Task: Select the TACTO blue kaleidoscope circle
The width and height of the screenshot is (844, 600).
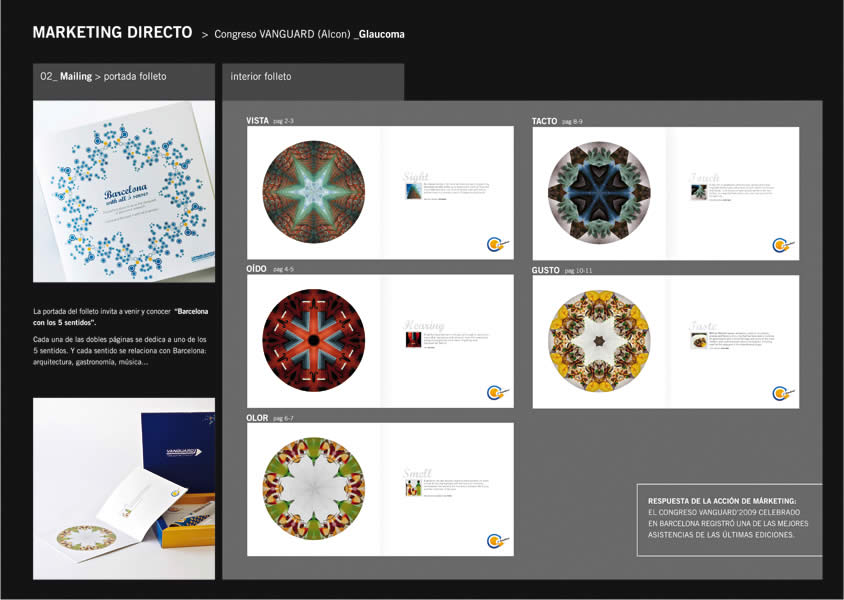Action: [x=599, y=193]
